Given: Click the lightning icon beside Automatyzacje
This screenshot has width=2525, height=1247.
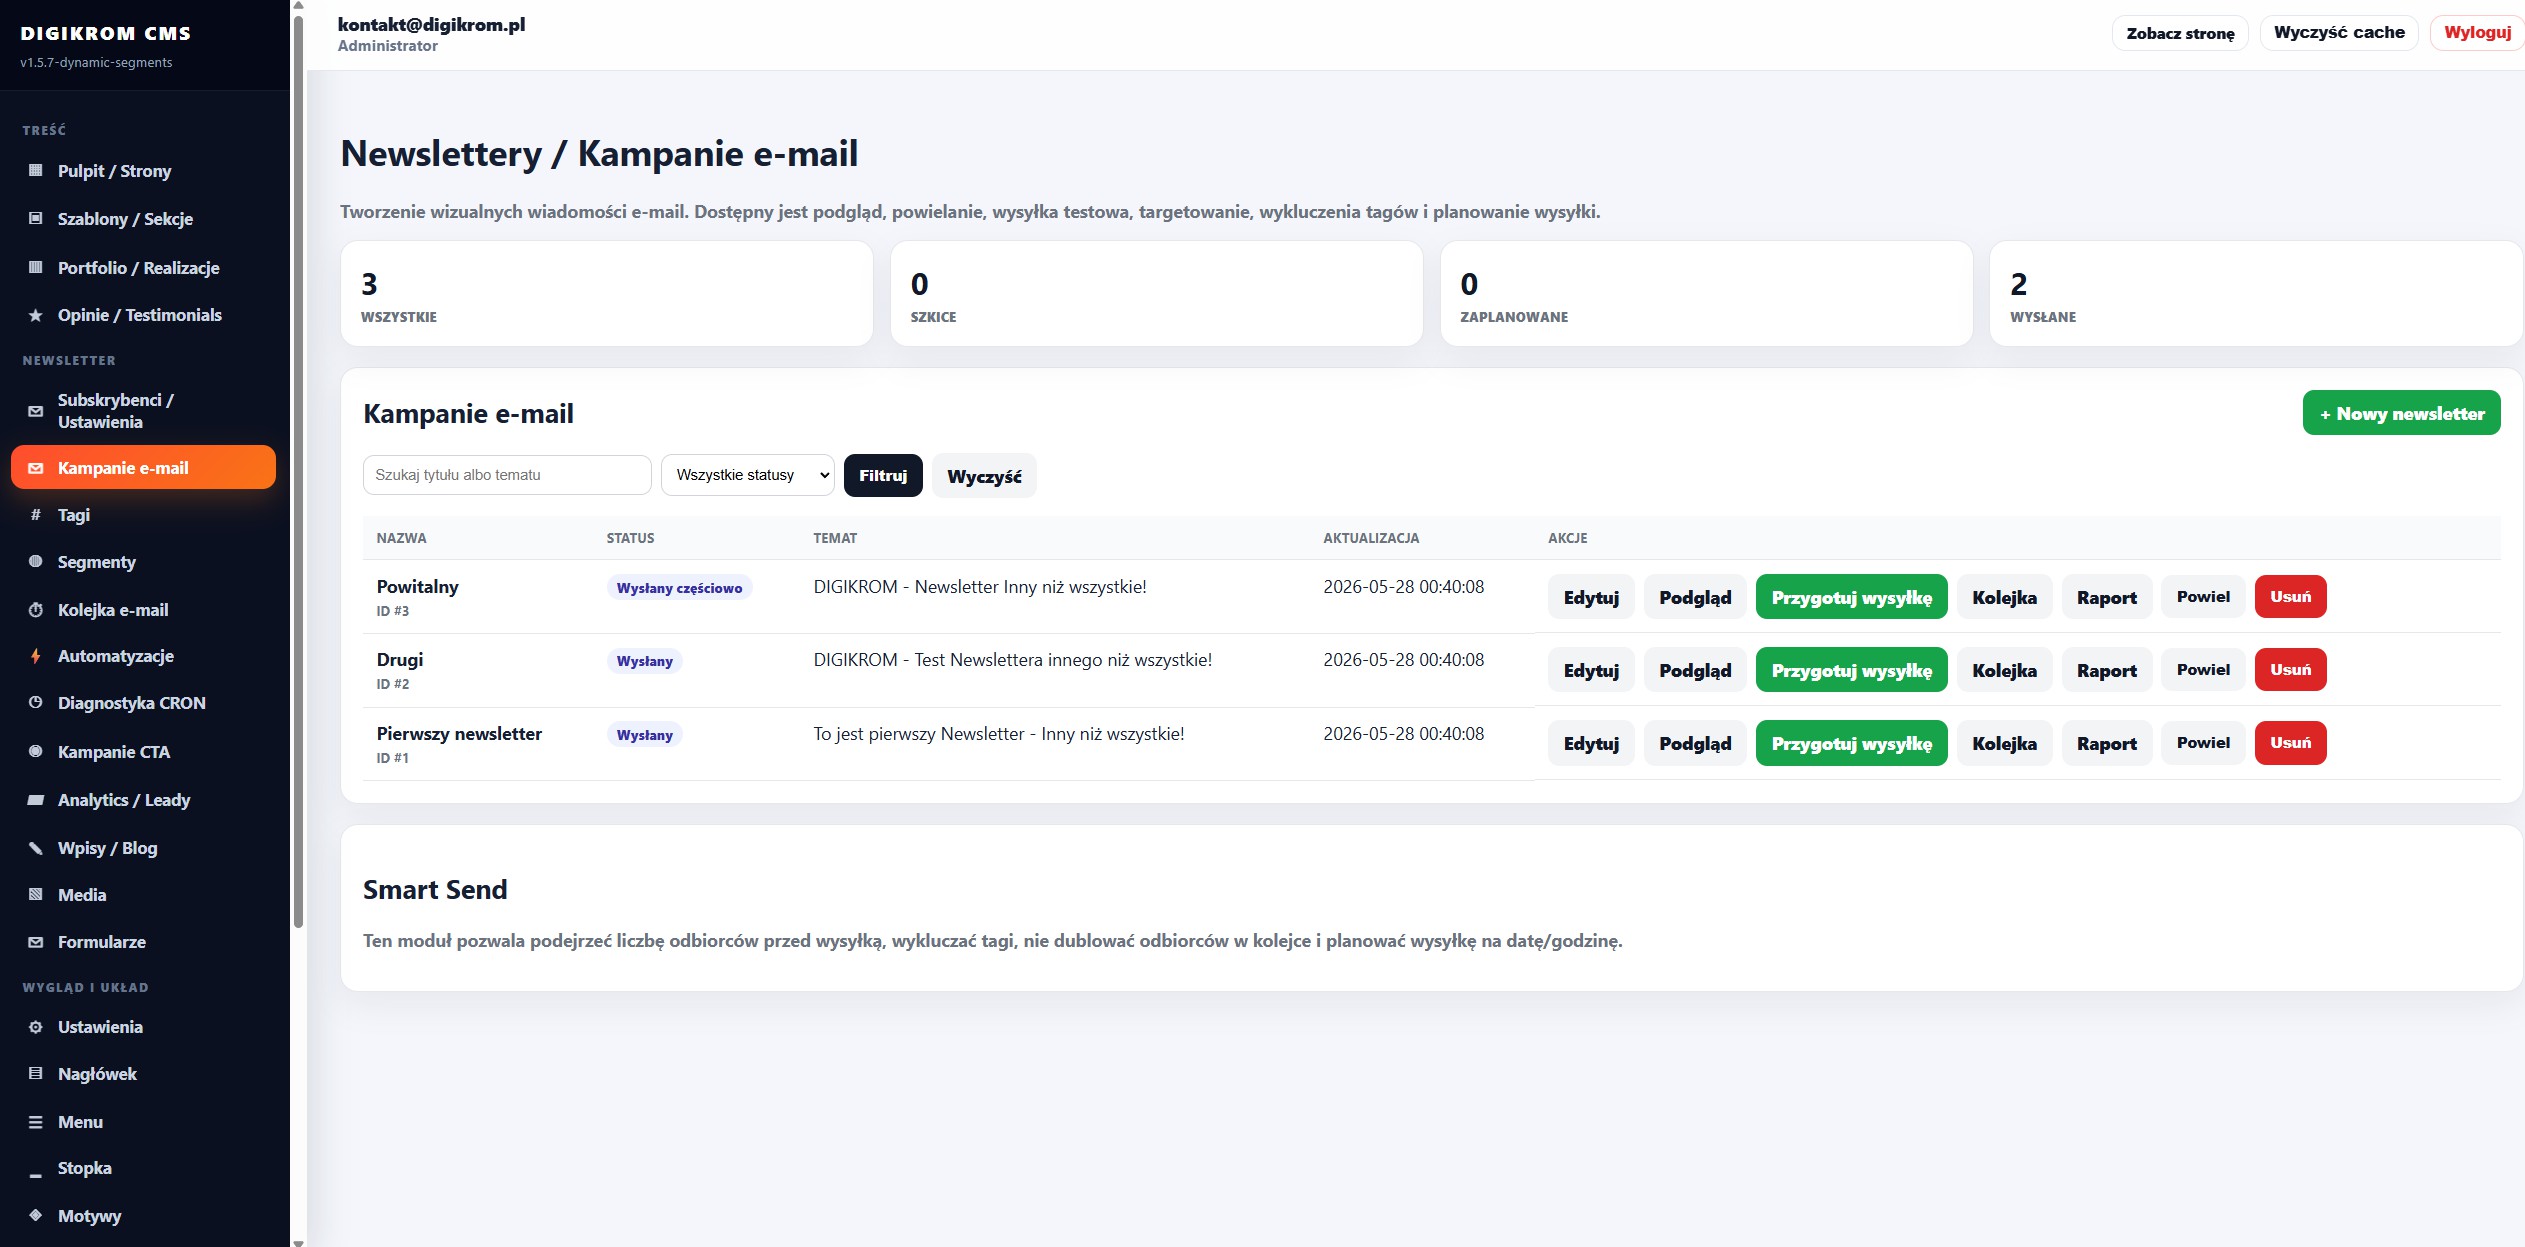Looking at the screenshot, I should (x=36, y=656).
